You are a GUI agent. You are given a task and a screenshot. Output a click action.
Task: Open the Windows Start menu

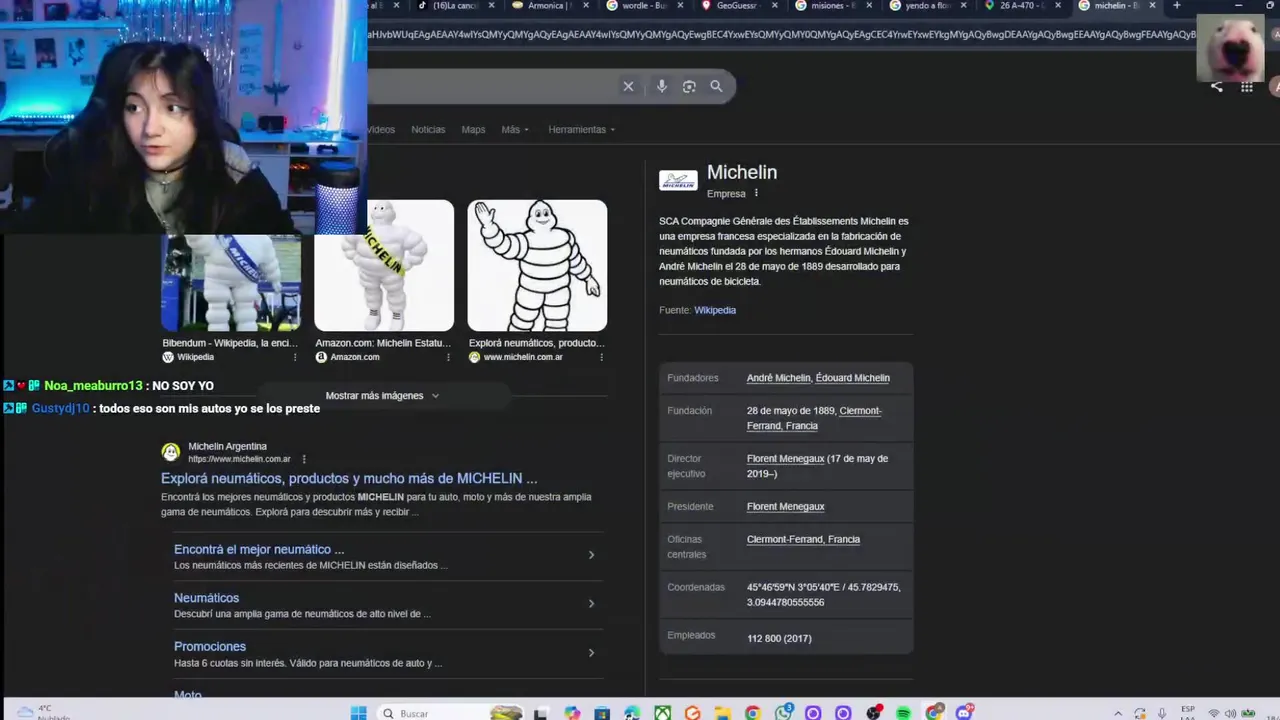tap(358, 713)
